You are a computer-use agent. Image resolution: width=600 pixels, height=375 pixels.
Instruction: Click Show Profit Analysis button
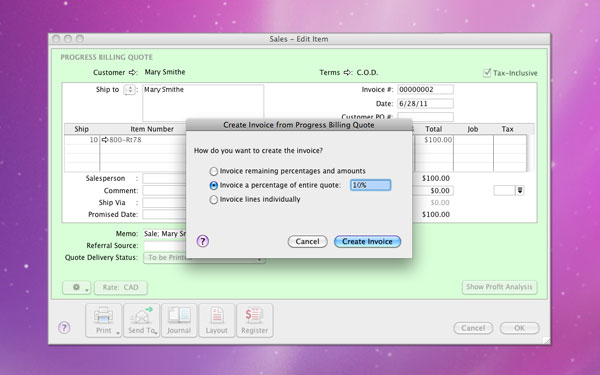point(499,287)
